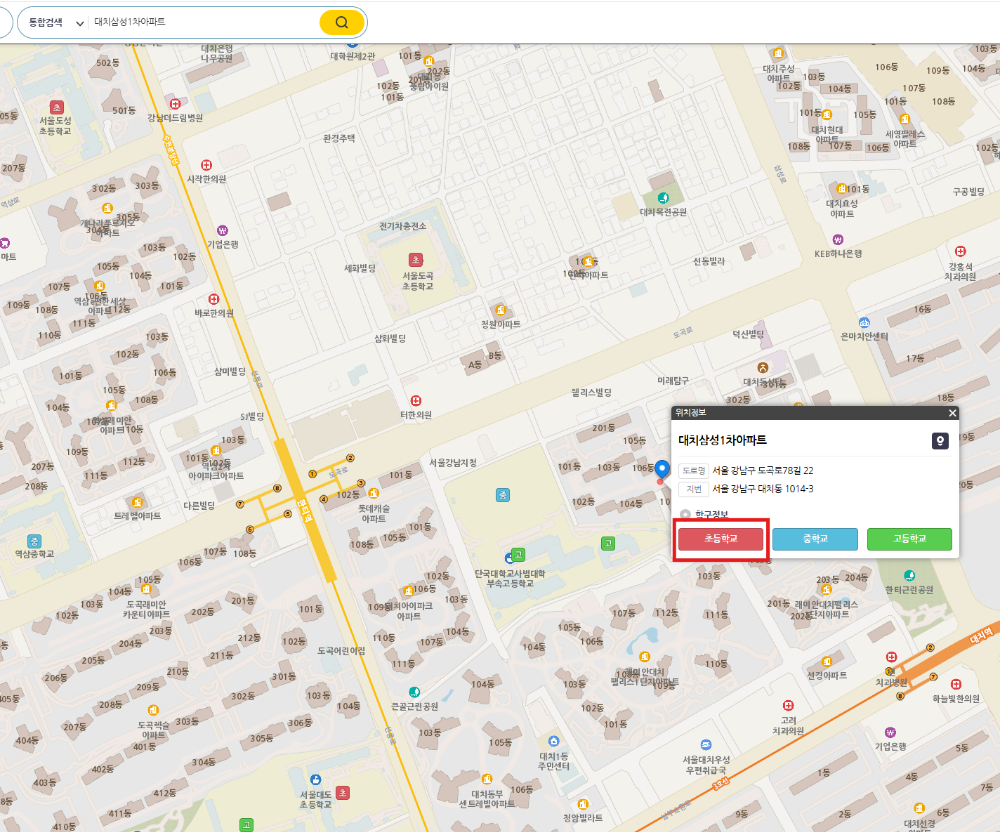This screenshot has height=832, width=1000.
Task: Click the 대치목련공원 park icon
Action: pos(663,198)
